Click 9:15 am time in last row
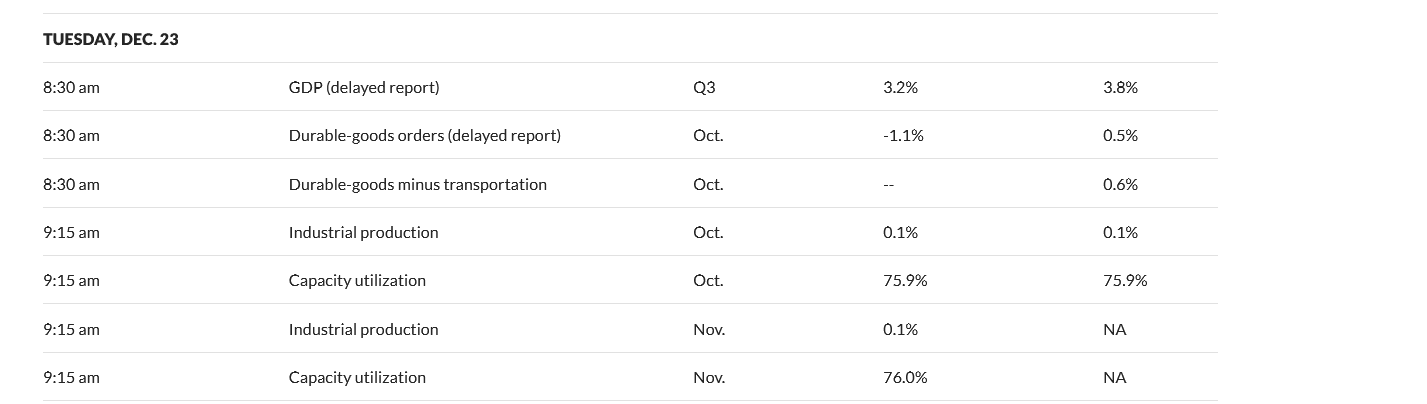This screenshot has width=1427, height=404. (71, 377)
